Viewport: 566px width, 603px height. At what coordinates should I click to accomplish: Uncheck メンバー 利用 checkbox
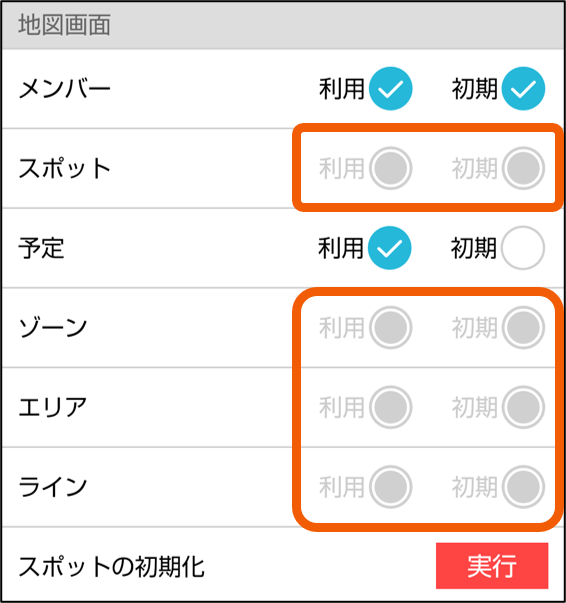[x=390, y=88]
